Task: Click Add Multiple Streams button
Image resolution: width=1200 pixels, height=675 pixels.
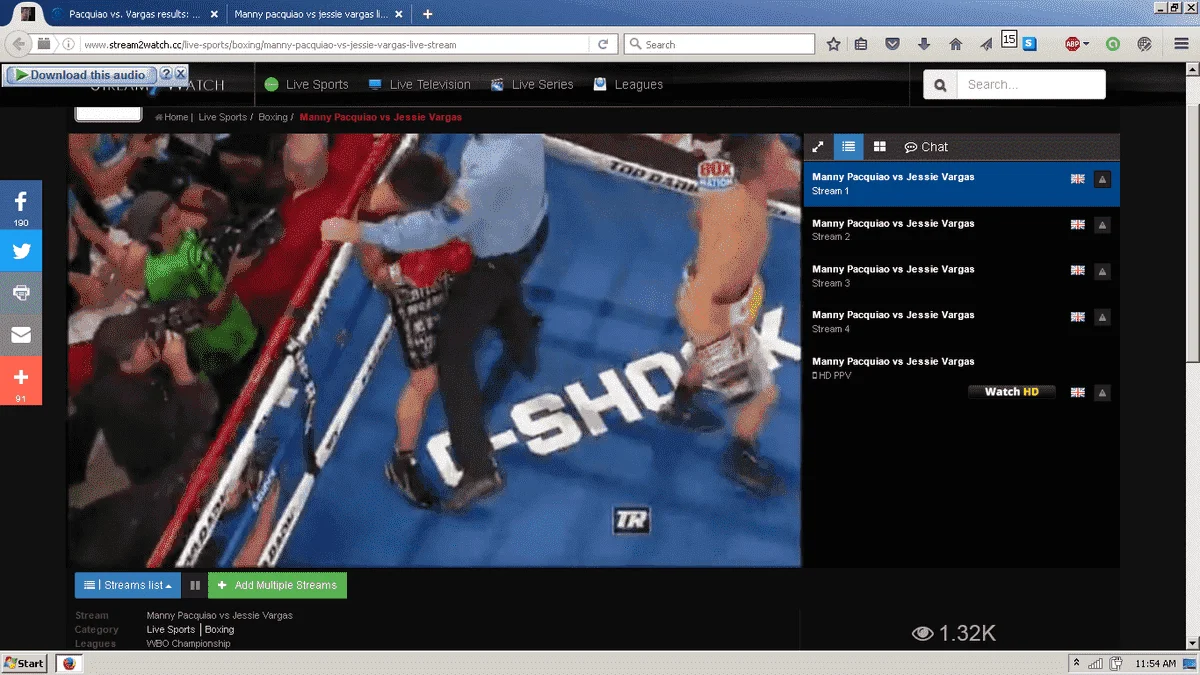Action: [277, 585]
